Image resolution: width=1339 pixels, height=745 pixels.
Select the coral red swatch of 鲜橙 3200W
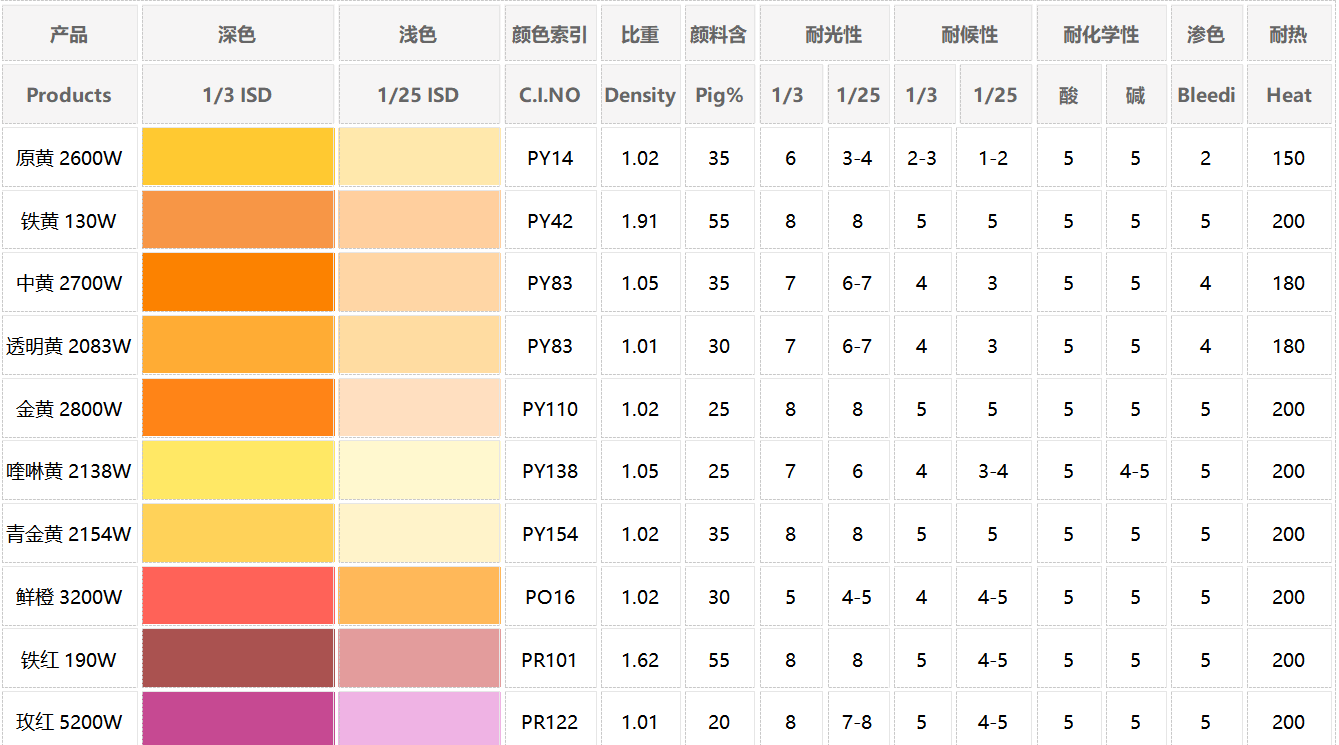pyautogui.click(x=238, y=596)
